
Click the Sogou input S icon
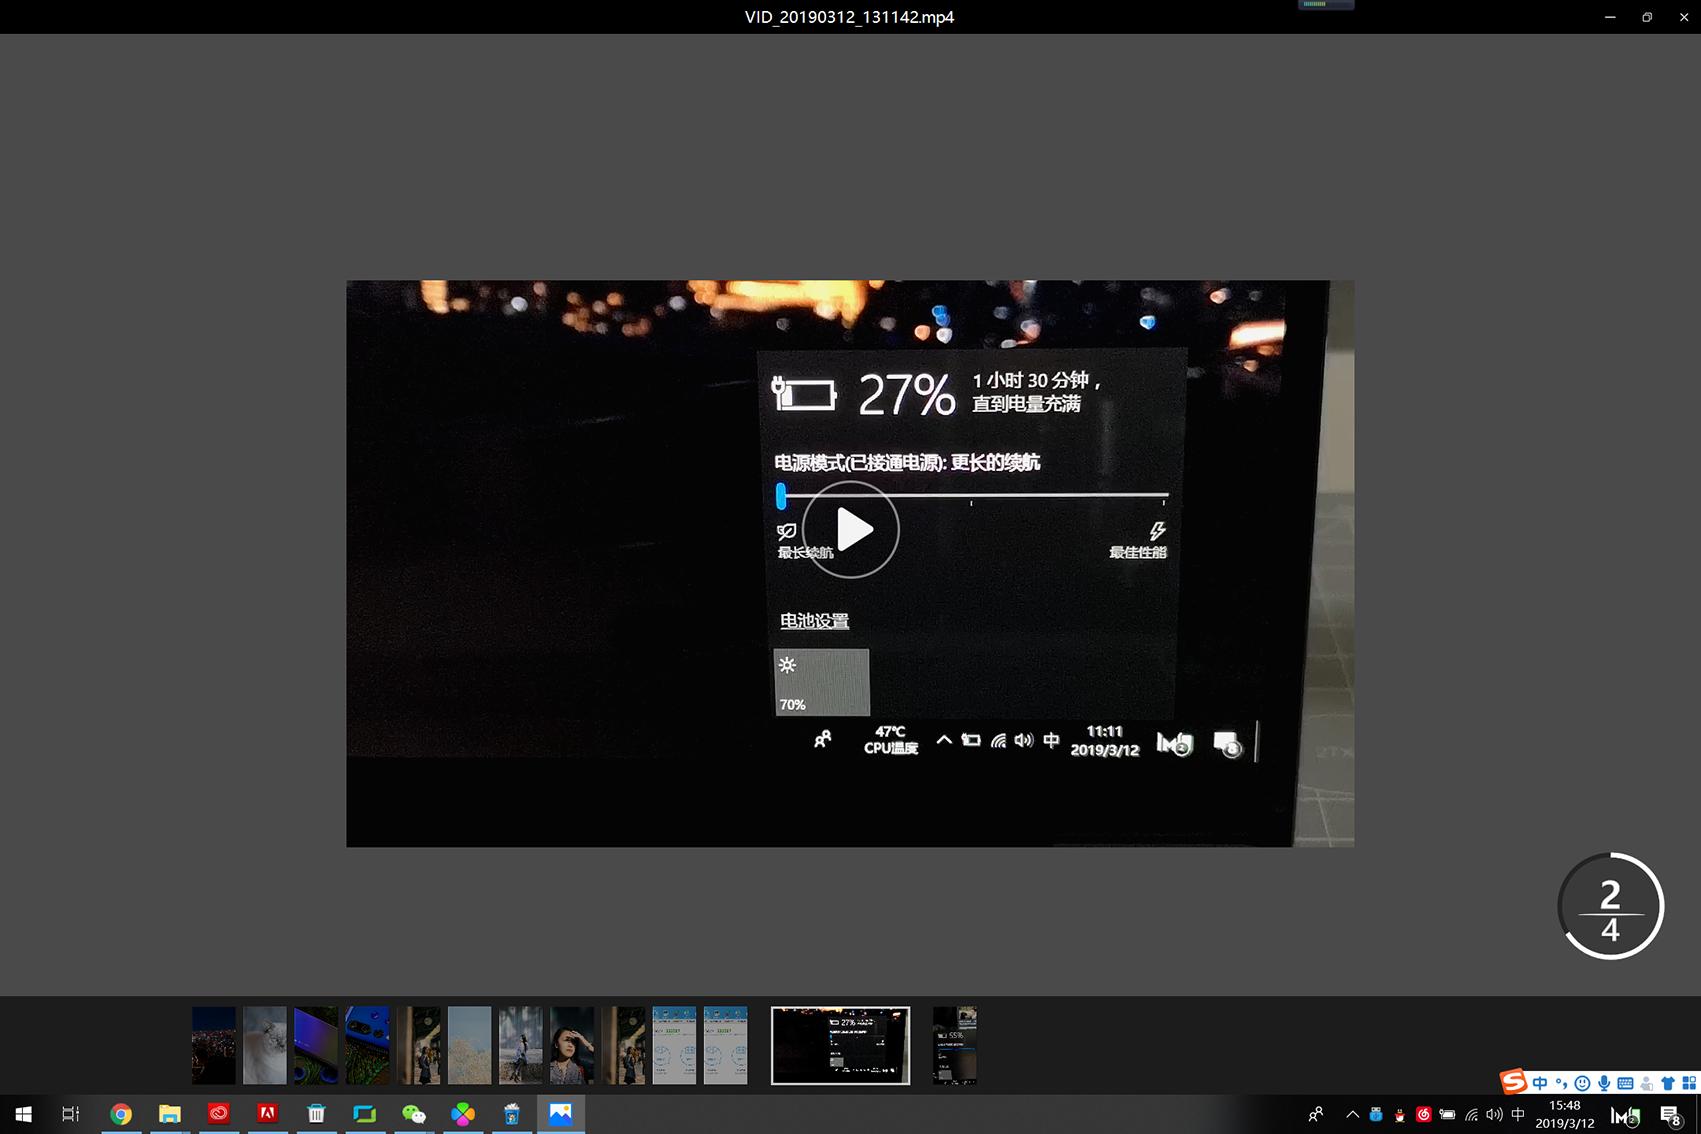(x=1513, y=1082)
